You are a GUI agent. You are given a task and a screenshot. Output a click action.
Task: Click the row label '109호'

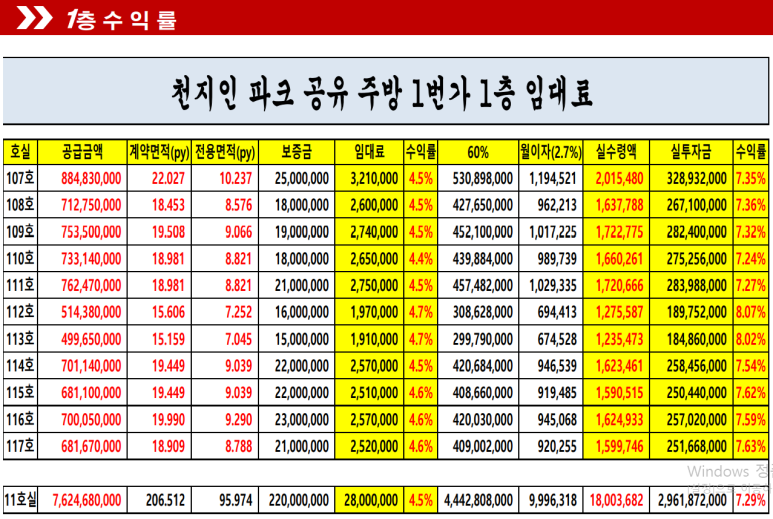(x=20, y=232)
